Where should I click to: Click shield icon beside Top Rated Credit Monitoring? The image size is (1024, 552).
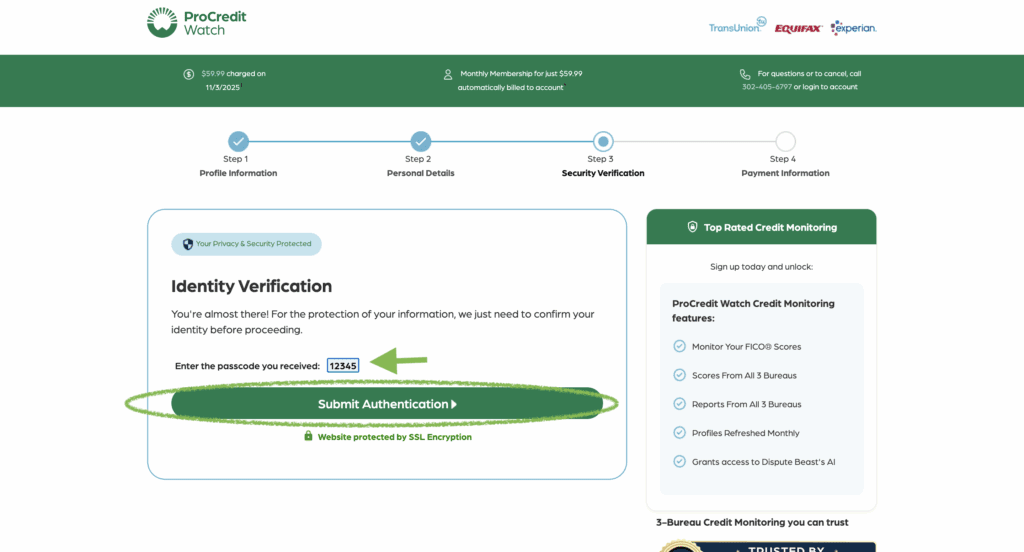tap(692, 227)
